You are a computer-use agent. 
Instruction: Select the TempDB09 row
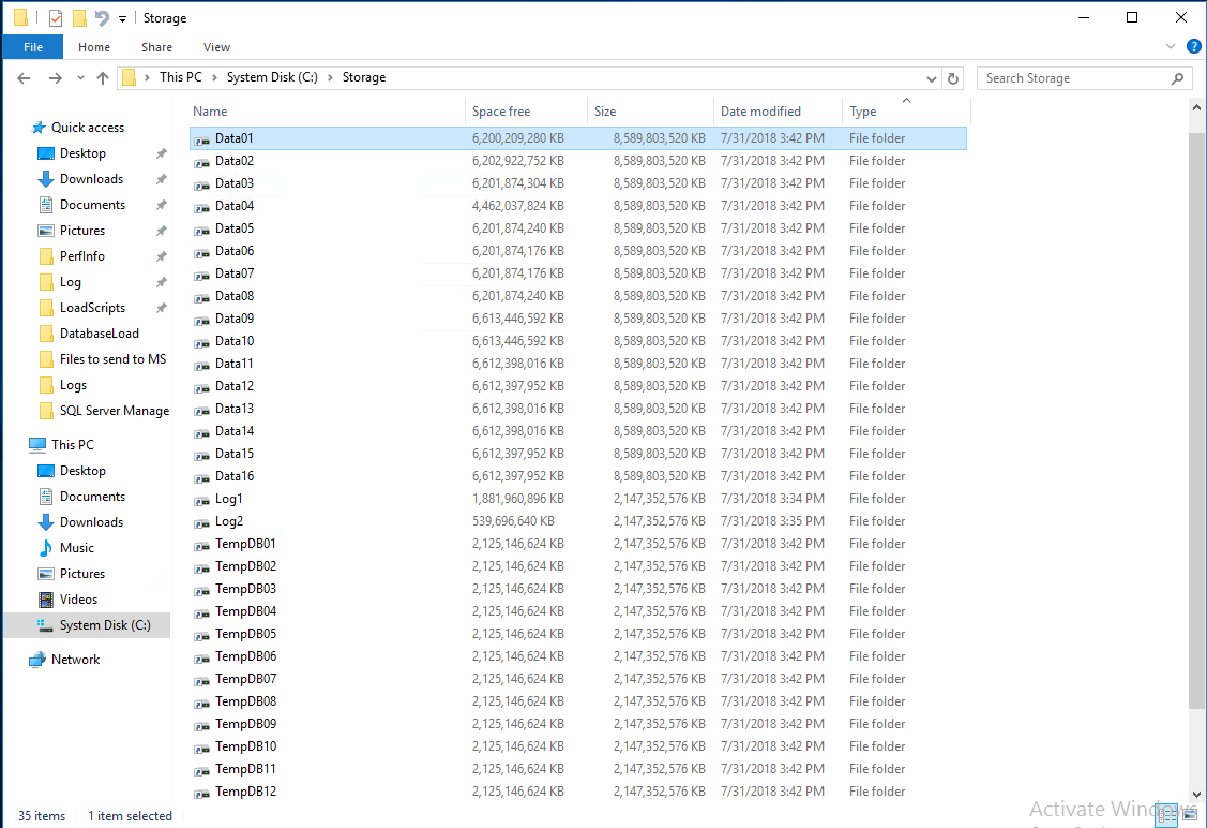578,724
